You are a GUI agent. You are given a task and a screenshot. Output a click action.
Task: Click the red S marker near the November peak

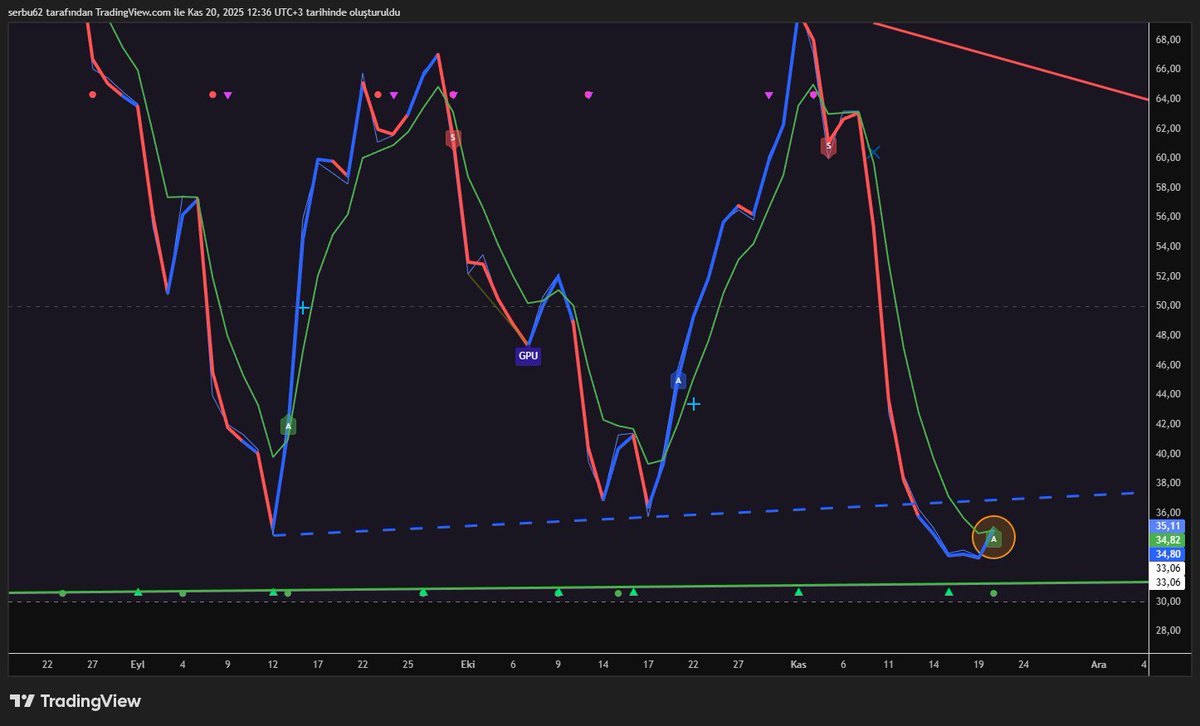click(x=828, y=146)
